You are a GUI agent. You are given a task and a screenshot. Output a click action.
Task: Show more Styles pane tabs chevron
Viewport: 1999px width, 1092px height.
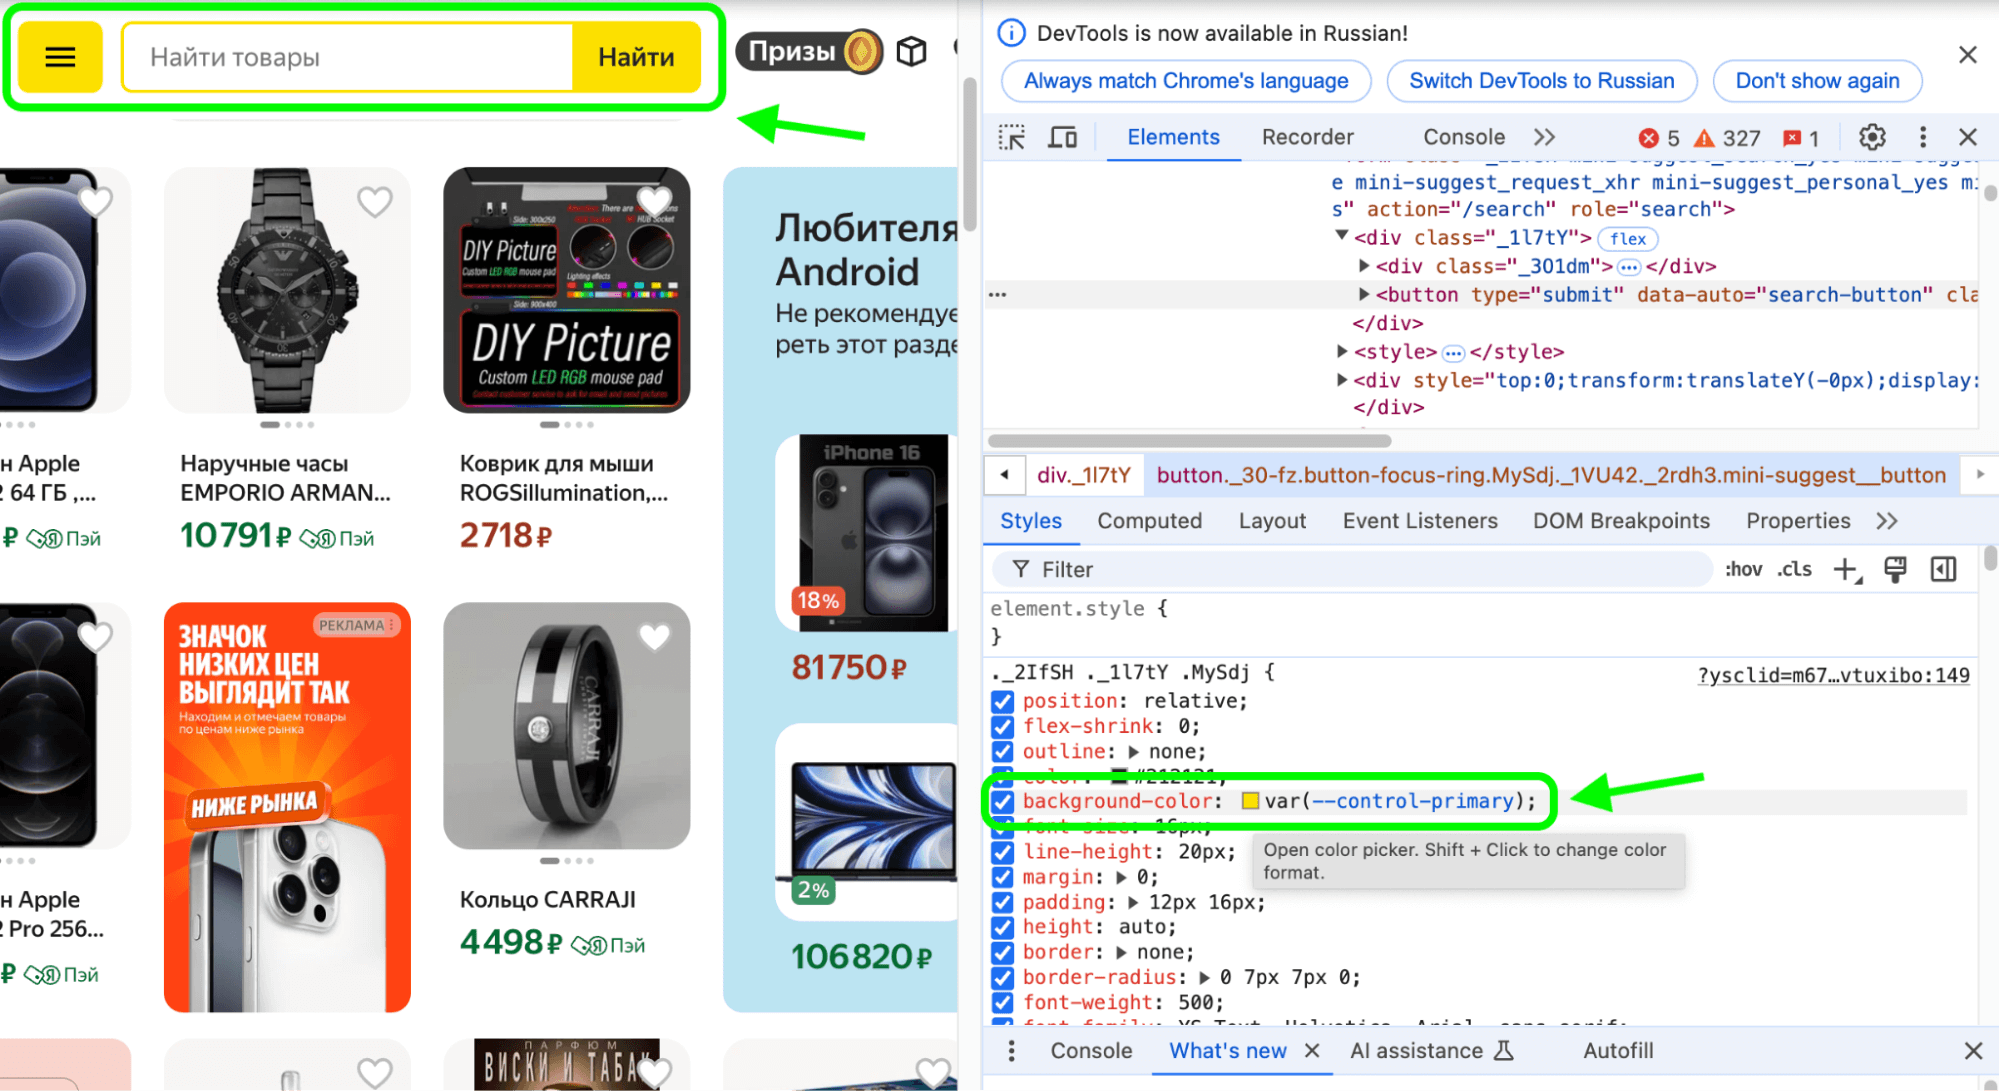(1886, 521)
